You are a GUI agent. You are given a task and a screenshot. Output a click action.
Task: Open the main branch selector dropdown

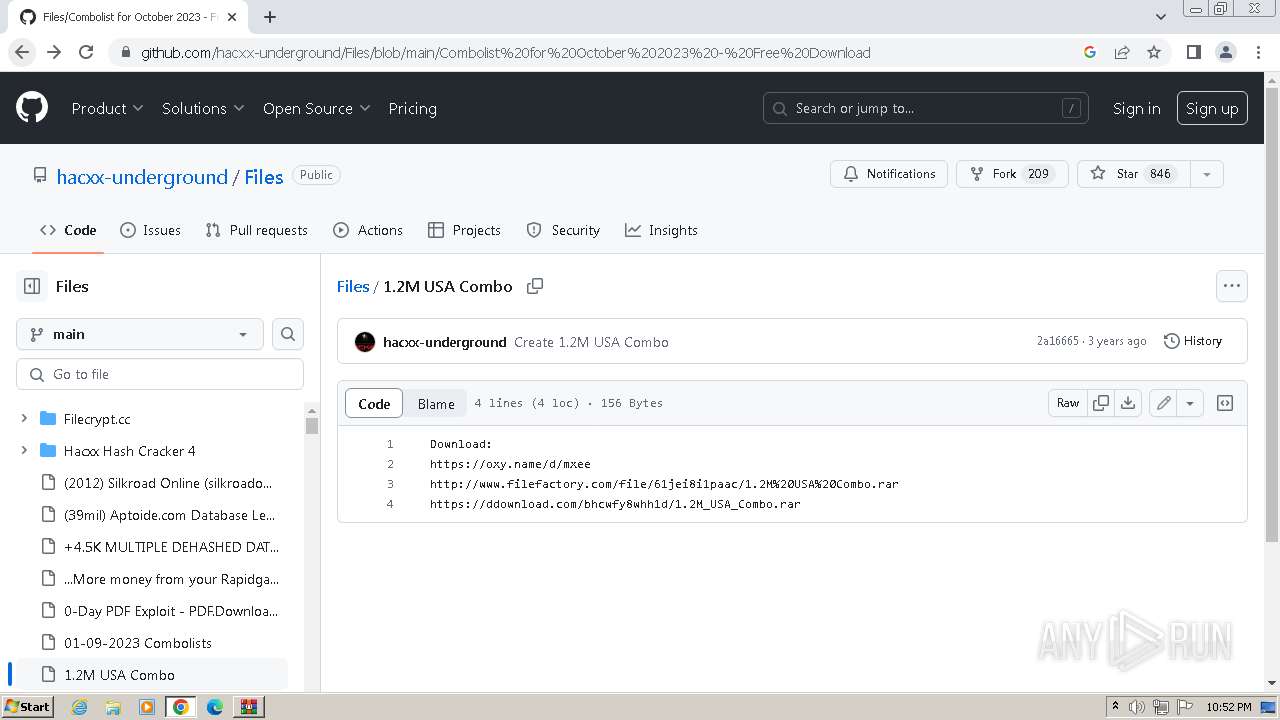(x=140, y=334)
